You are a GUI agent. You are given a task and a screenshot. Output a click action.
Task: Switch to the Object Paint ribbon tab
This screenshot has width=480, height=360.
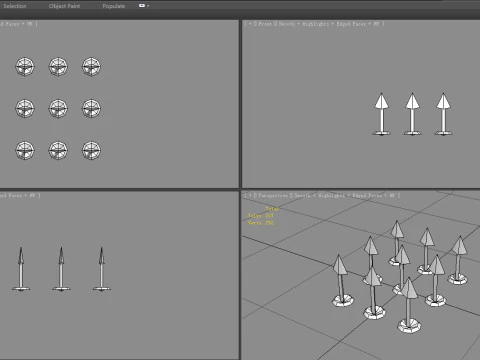click(x=64, y=6)
